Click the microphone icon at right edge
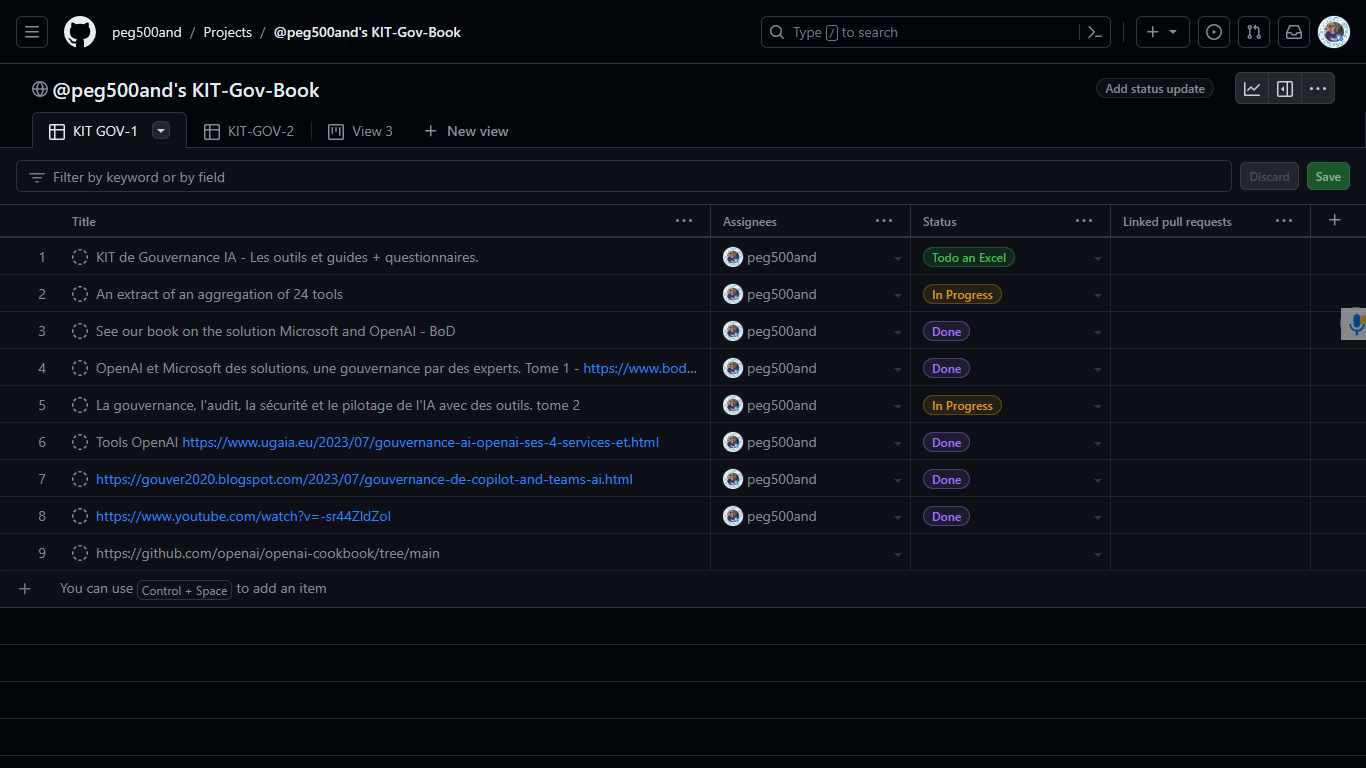The width and height of the screenshot is (1366, 768). [x=1355, y=324]
